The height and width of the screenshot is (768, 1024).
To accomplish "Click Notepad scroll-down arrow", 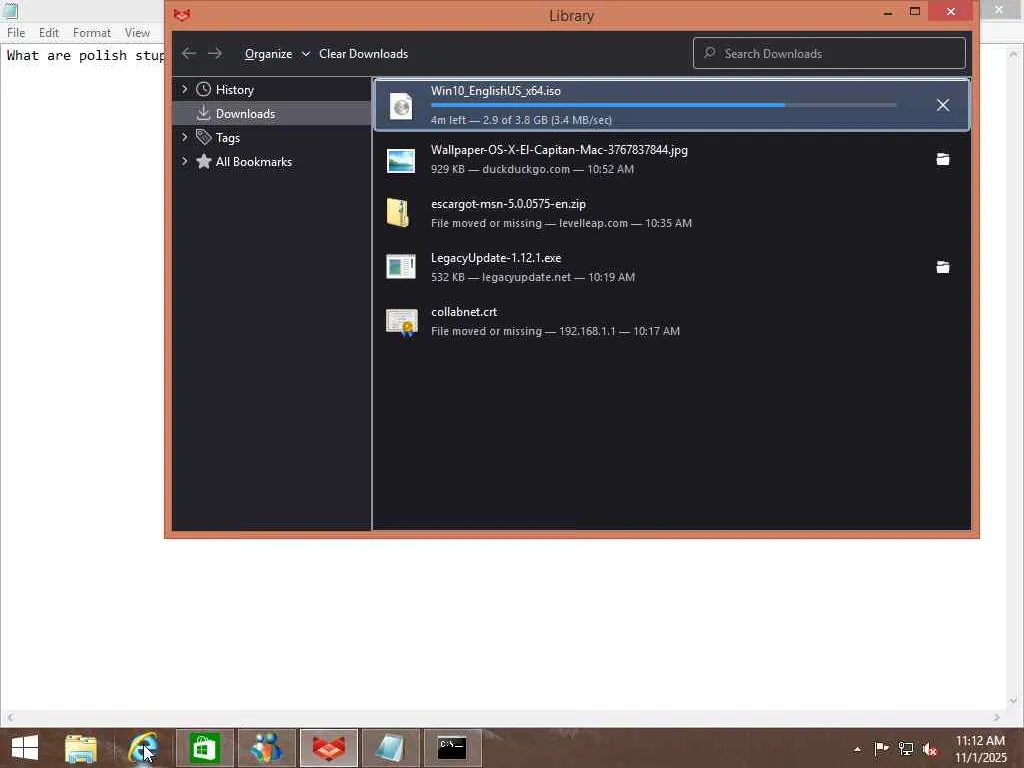I will 1014,701.
